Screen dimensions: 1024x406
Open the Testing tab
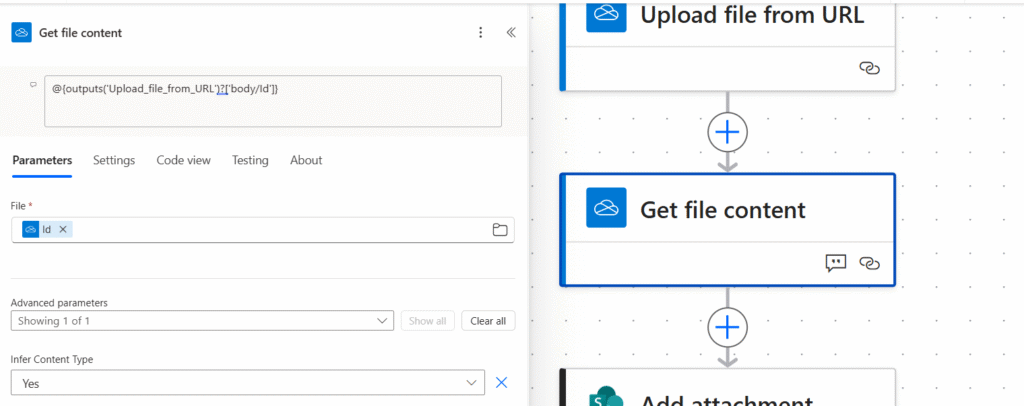(x=250, y=160)
